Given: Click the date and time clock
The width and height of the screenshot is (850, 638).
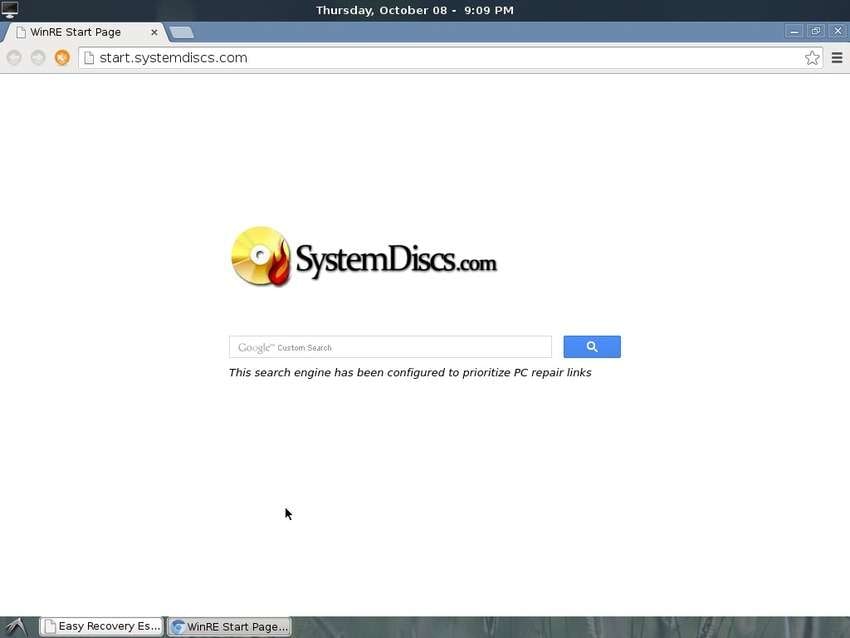Looking at the screenshot, I should tap(415, 10).
